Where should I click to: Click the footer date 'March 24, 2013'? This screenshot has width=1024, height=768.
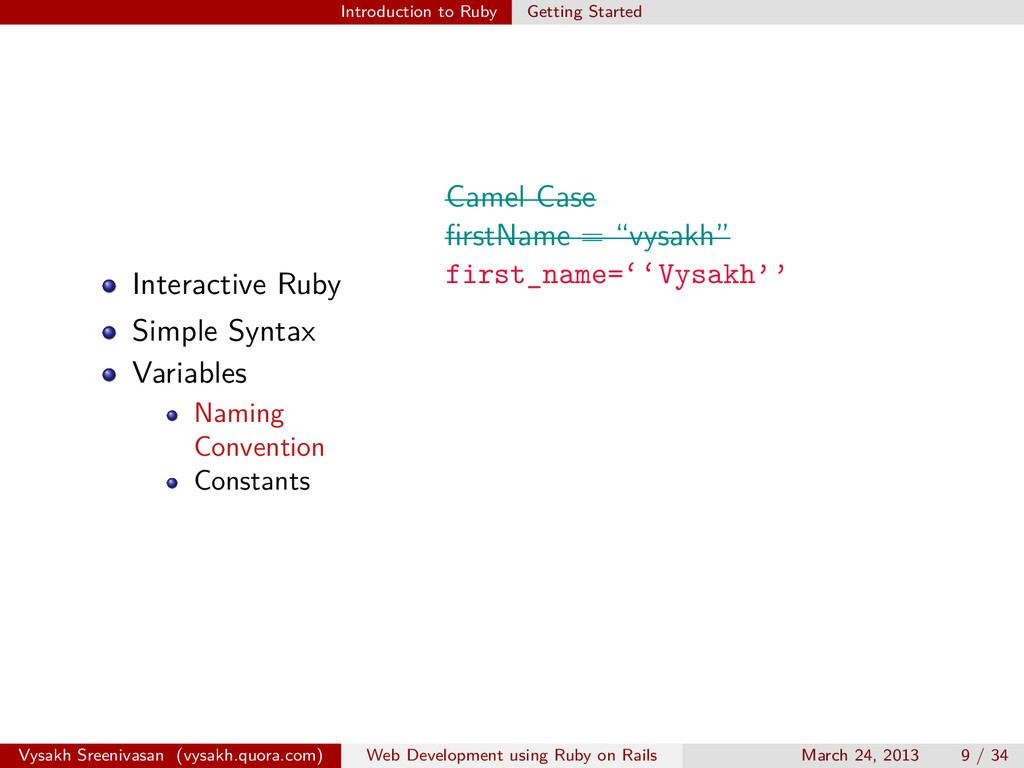pos(859,756)
